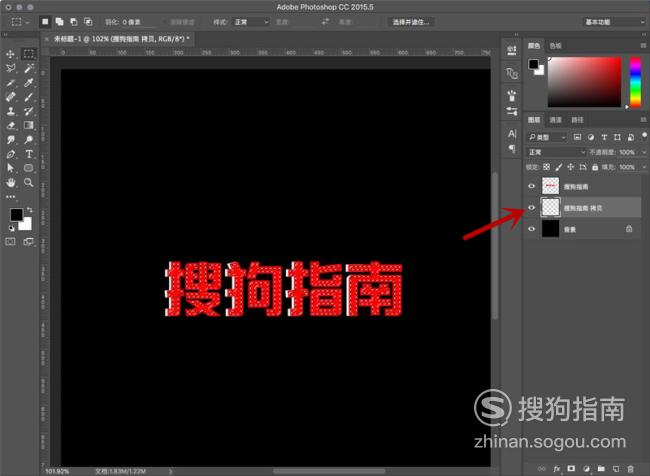This screenshot has width=650, height=476.
Task: Select the Eyedropper tool
Action: tap(29, 83)
